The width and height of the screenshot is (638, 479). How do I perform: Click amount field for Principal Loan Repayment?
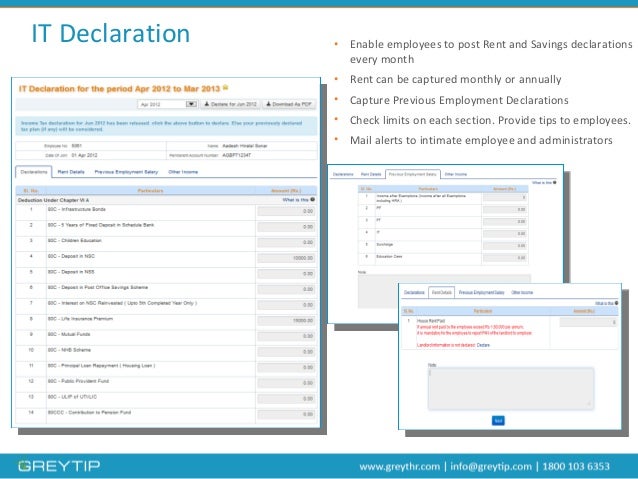[x=286, y=367]
